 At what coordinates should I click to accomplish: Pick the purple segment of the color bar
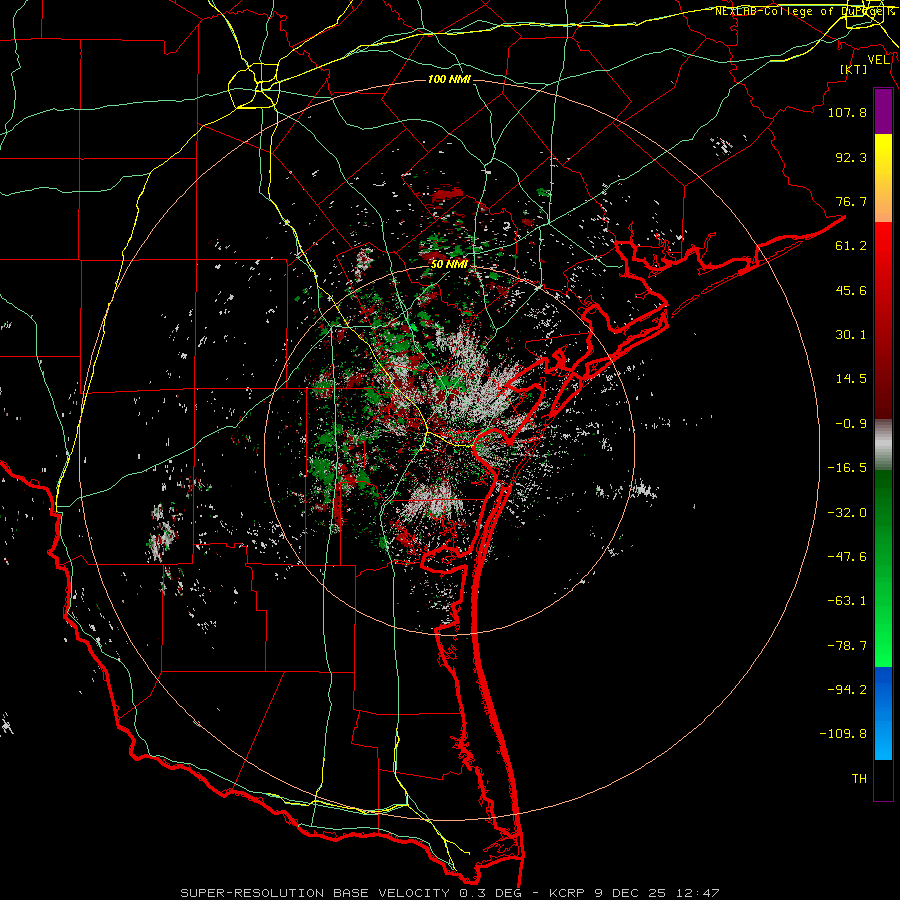point(883,112)
